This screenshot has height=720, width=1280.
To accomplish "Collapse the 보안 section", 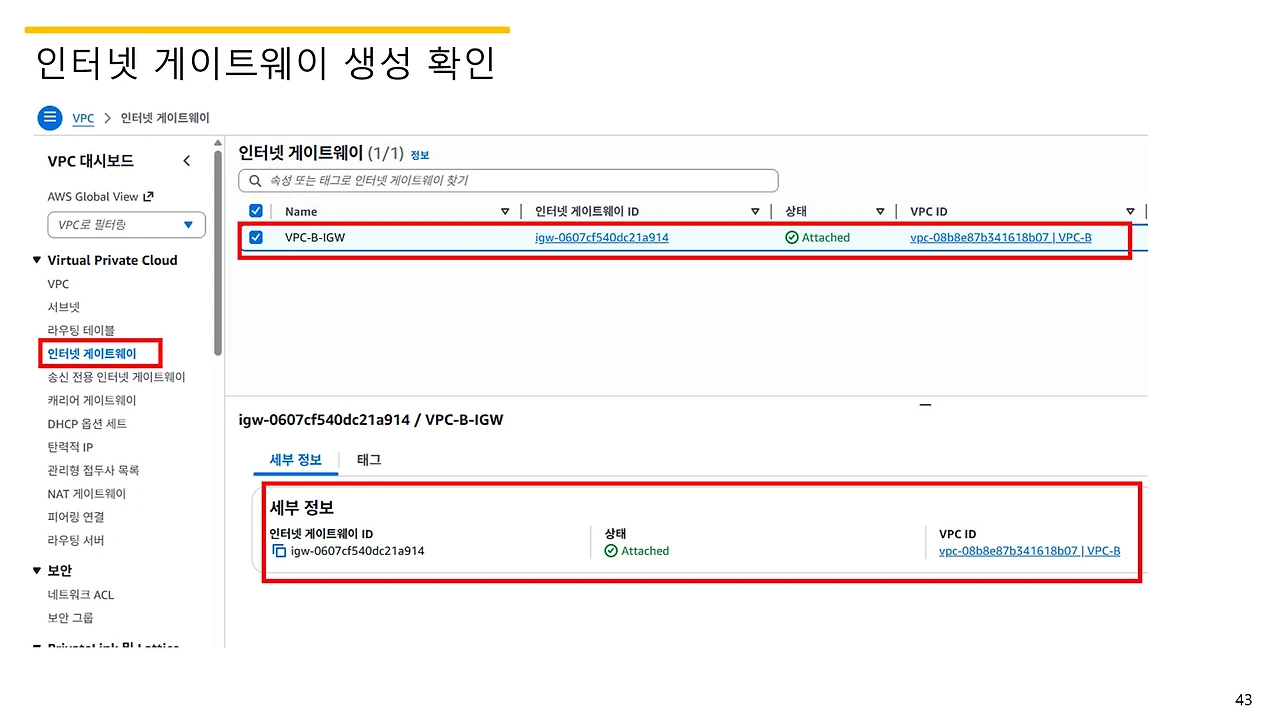I will (37, 571).
